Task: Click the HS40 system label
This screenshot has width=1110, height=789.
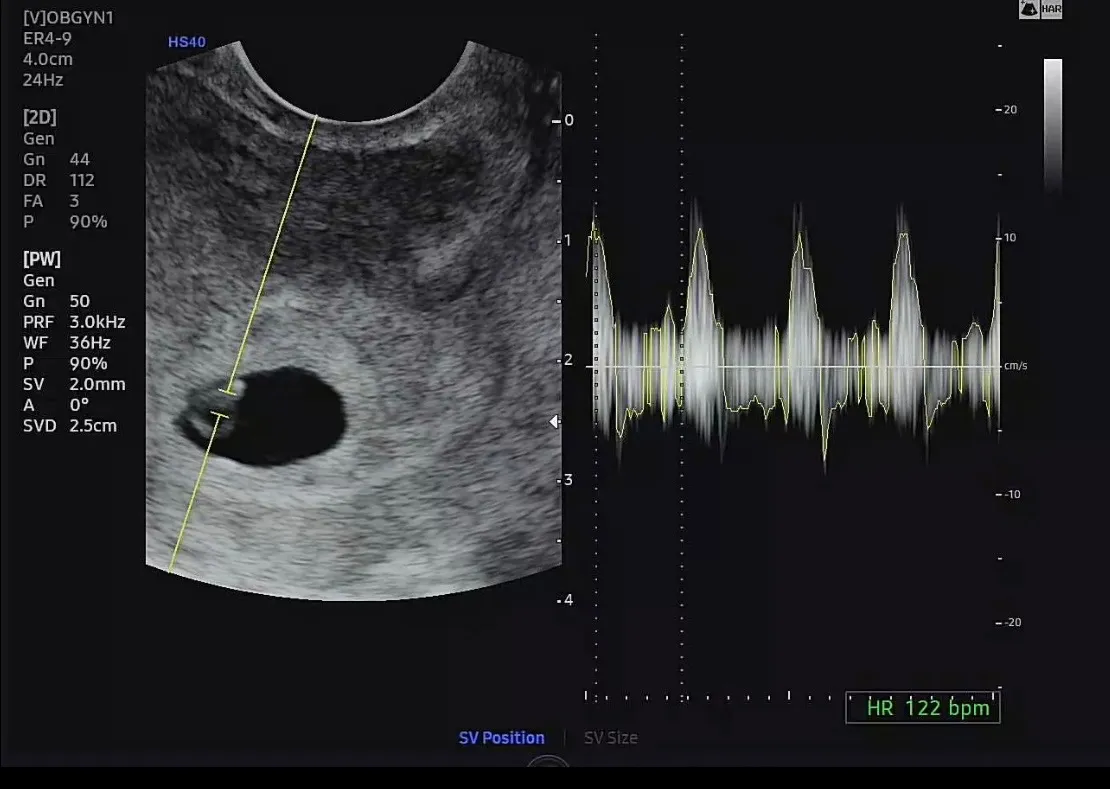Action: tap(187, 42)
